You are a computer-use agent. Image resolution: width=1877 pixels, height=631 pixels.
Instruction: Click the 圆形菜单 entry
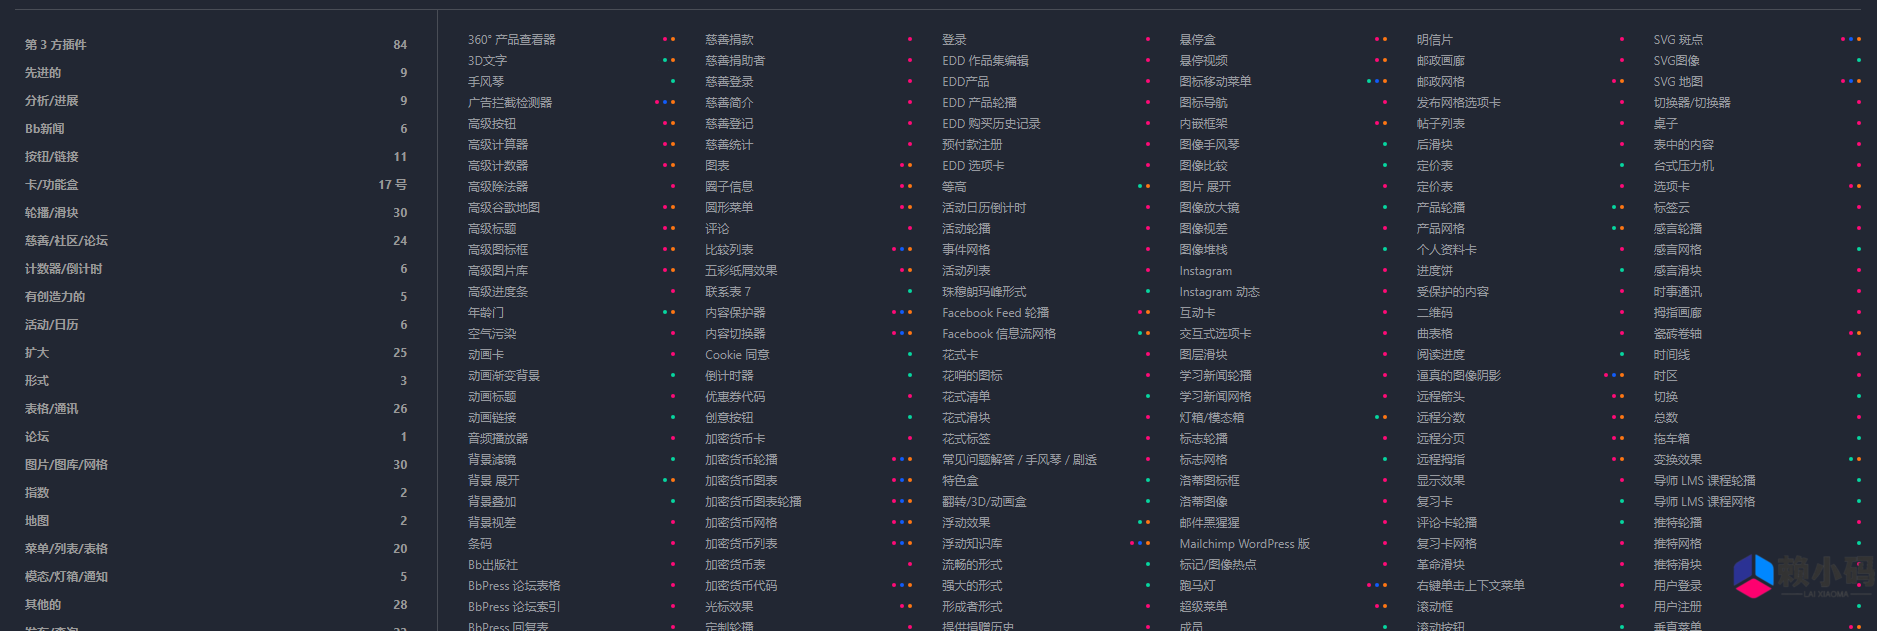pos(729,208)
